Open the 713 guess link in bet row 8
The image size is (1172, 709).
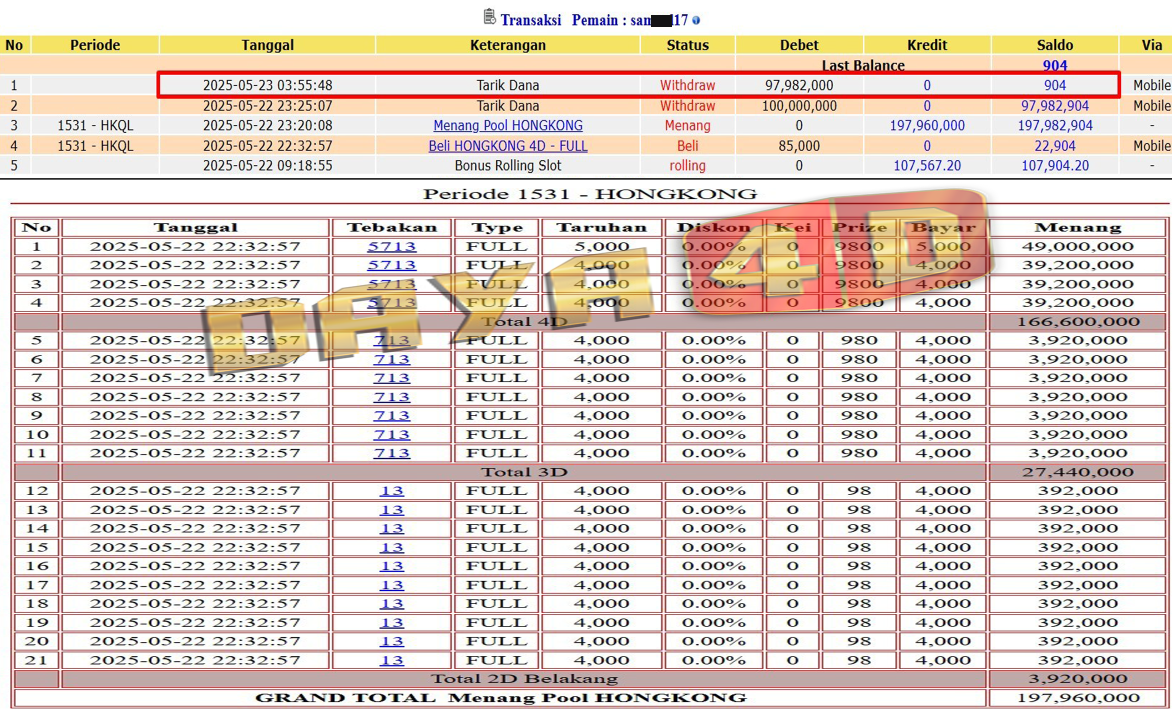pyautogui.click(x=392, y=397)
